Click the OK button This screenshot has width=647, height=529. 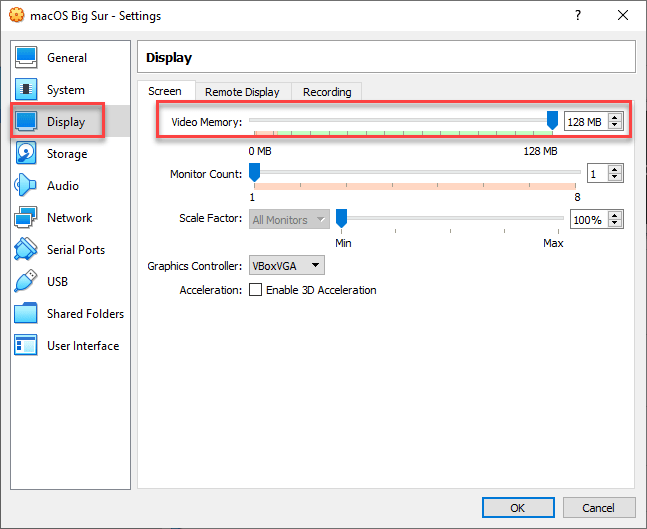tap(517, 508)
